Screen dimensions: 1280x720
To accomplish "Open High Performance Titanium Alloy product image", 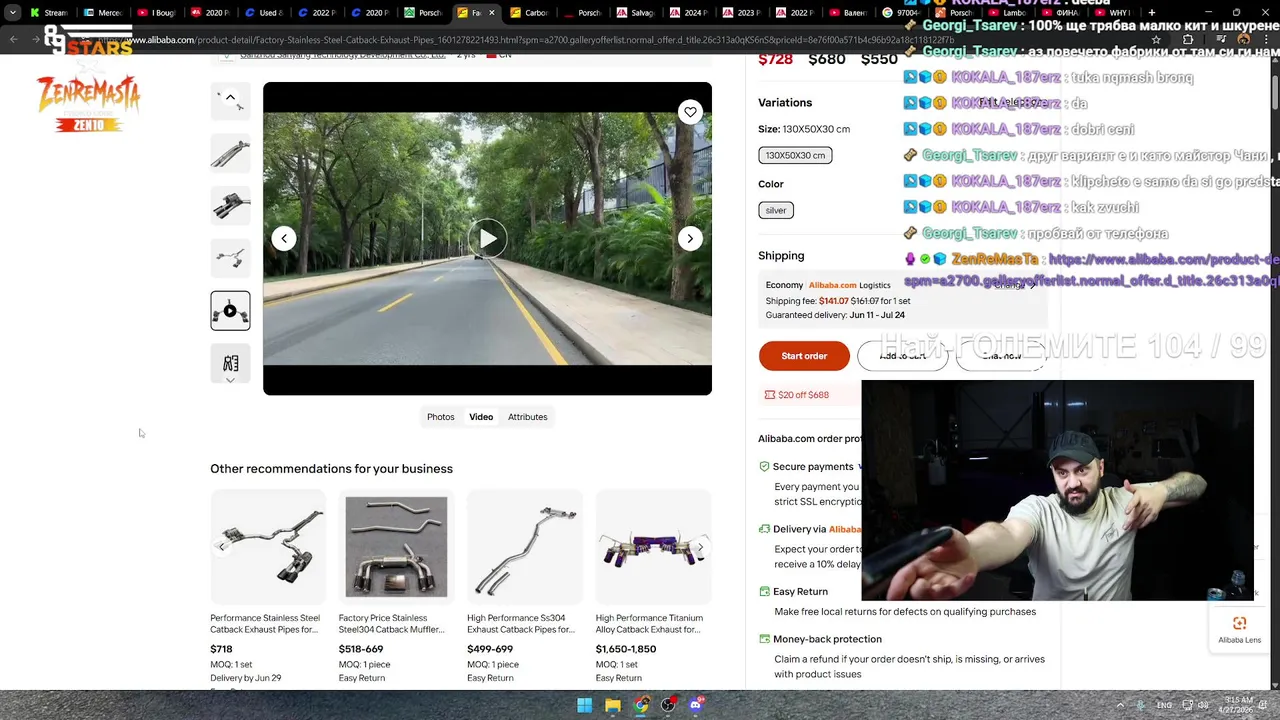I will click(x=653, y=547).
